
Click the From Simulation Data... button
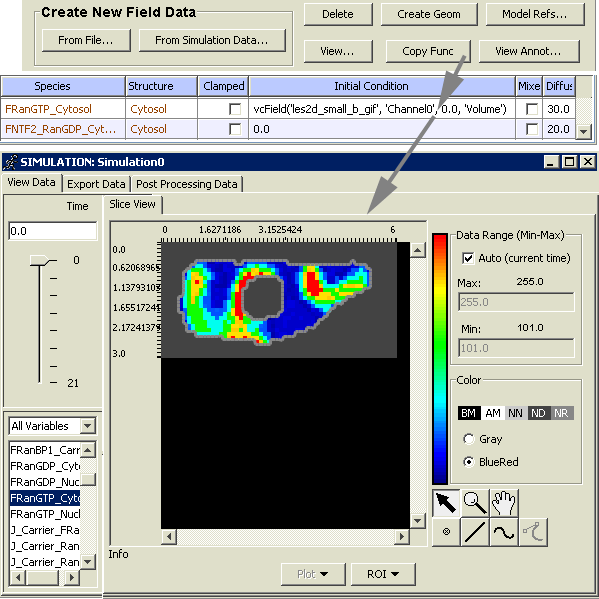pos(212,40)
